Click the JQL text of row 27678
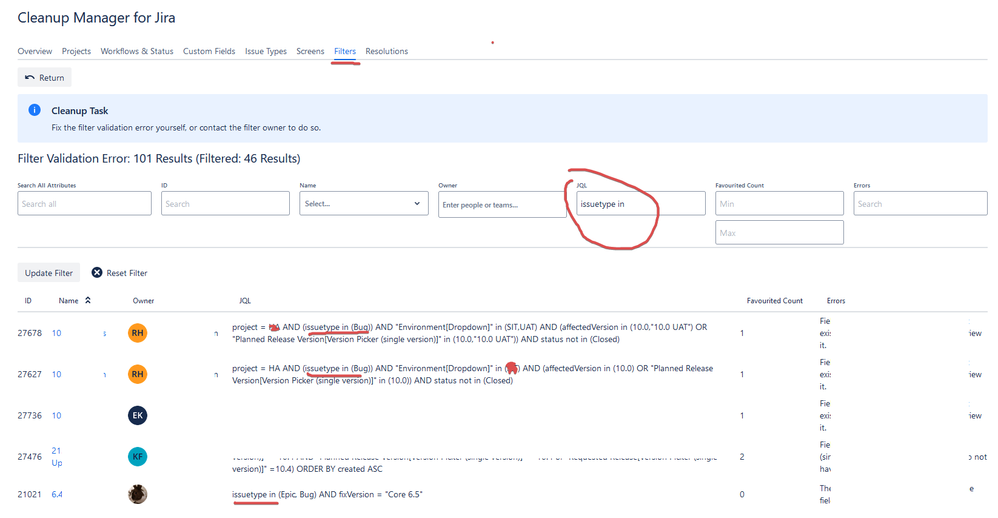Screen dimensions: 998x518 coord(470,333)
